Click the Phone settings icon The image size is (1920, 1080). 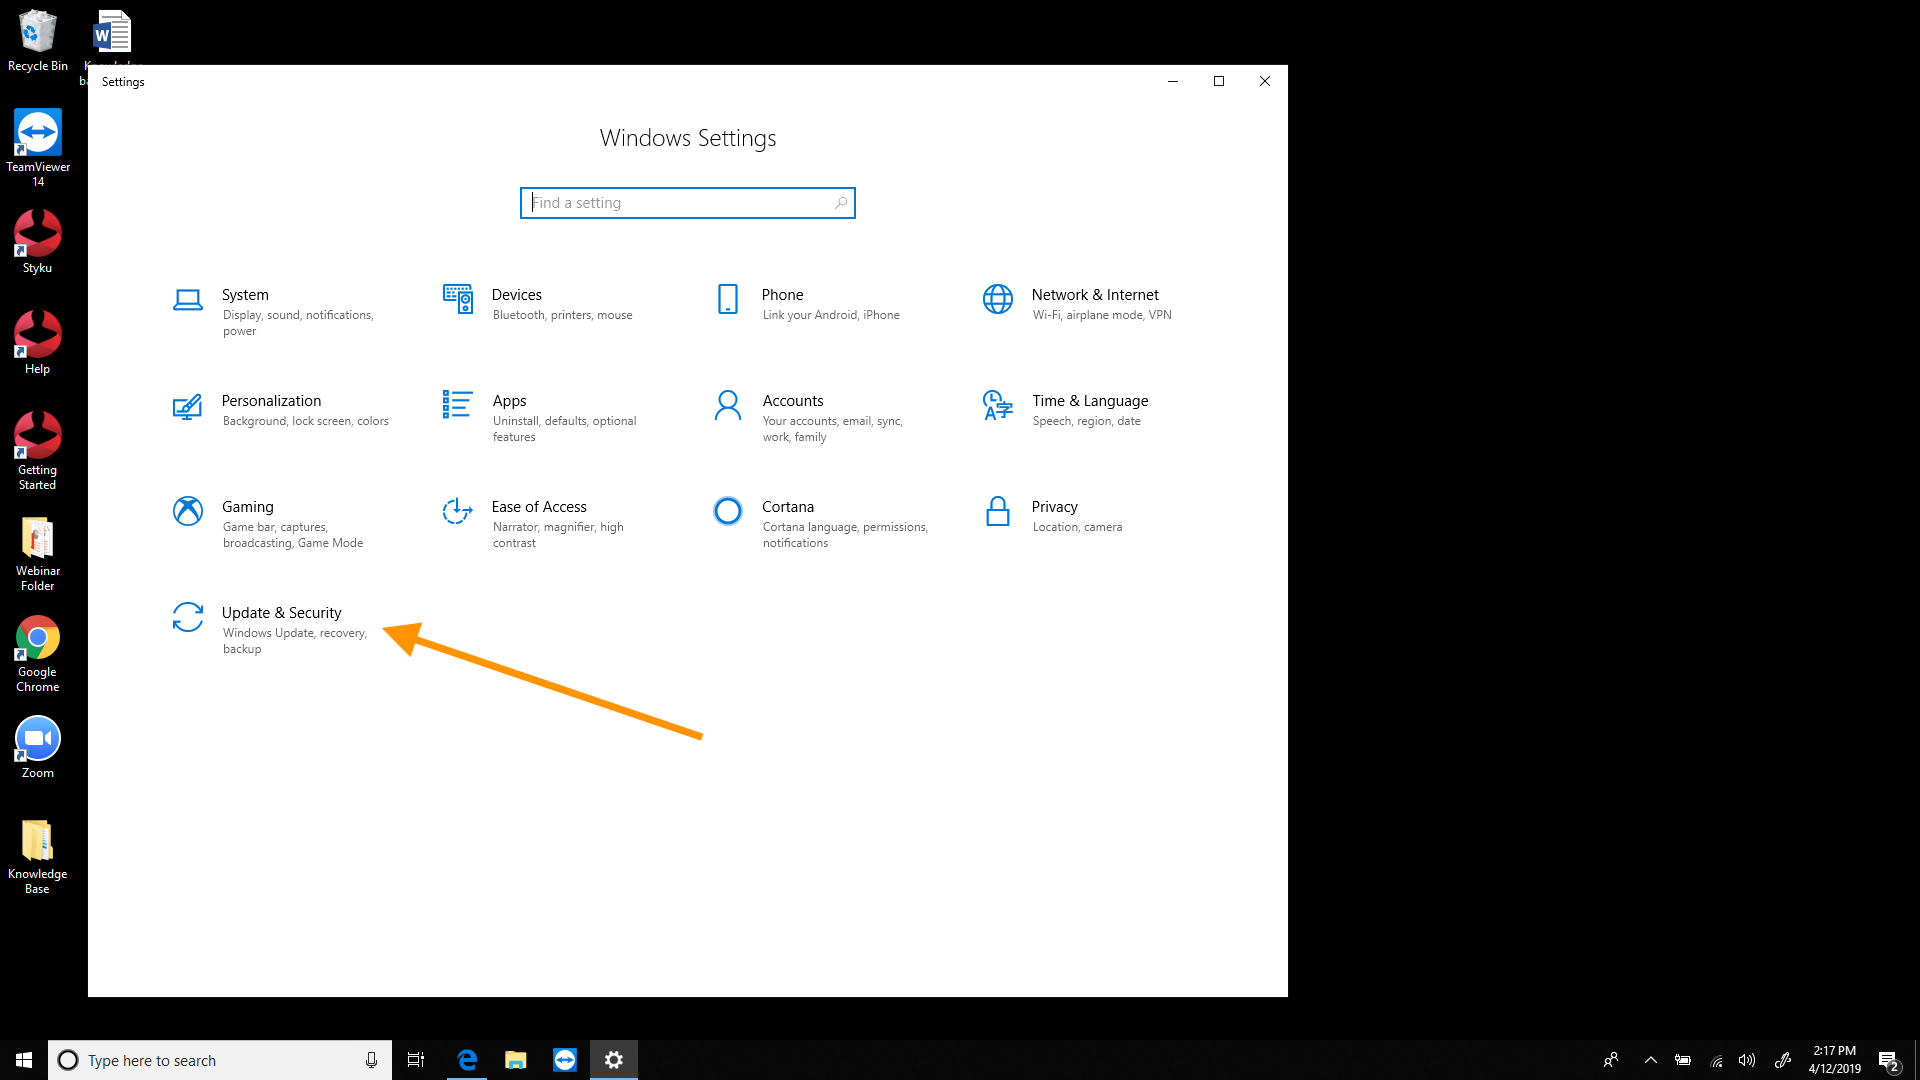(727, 299)
